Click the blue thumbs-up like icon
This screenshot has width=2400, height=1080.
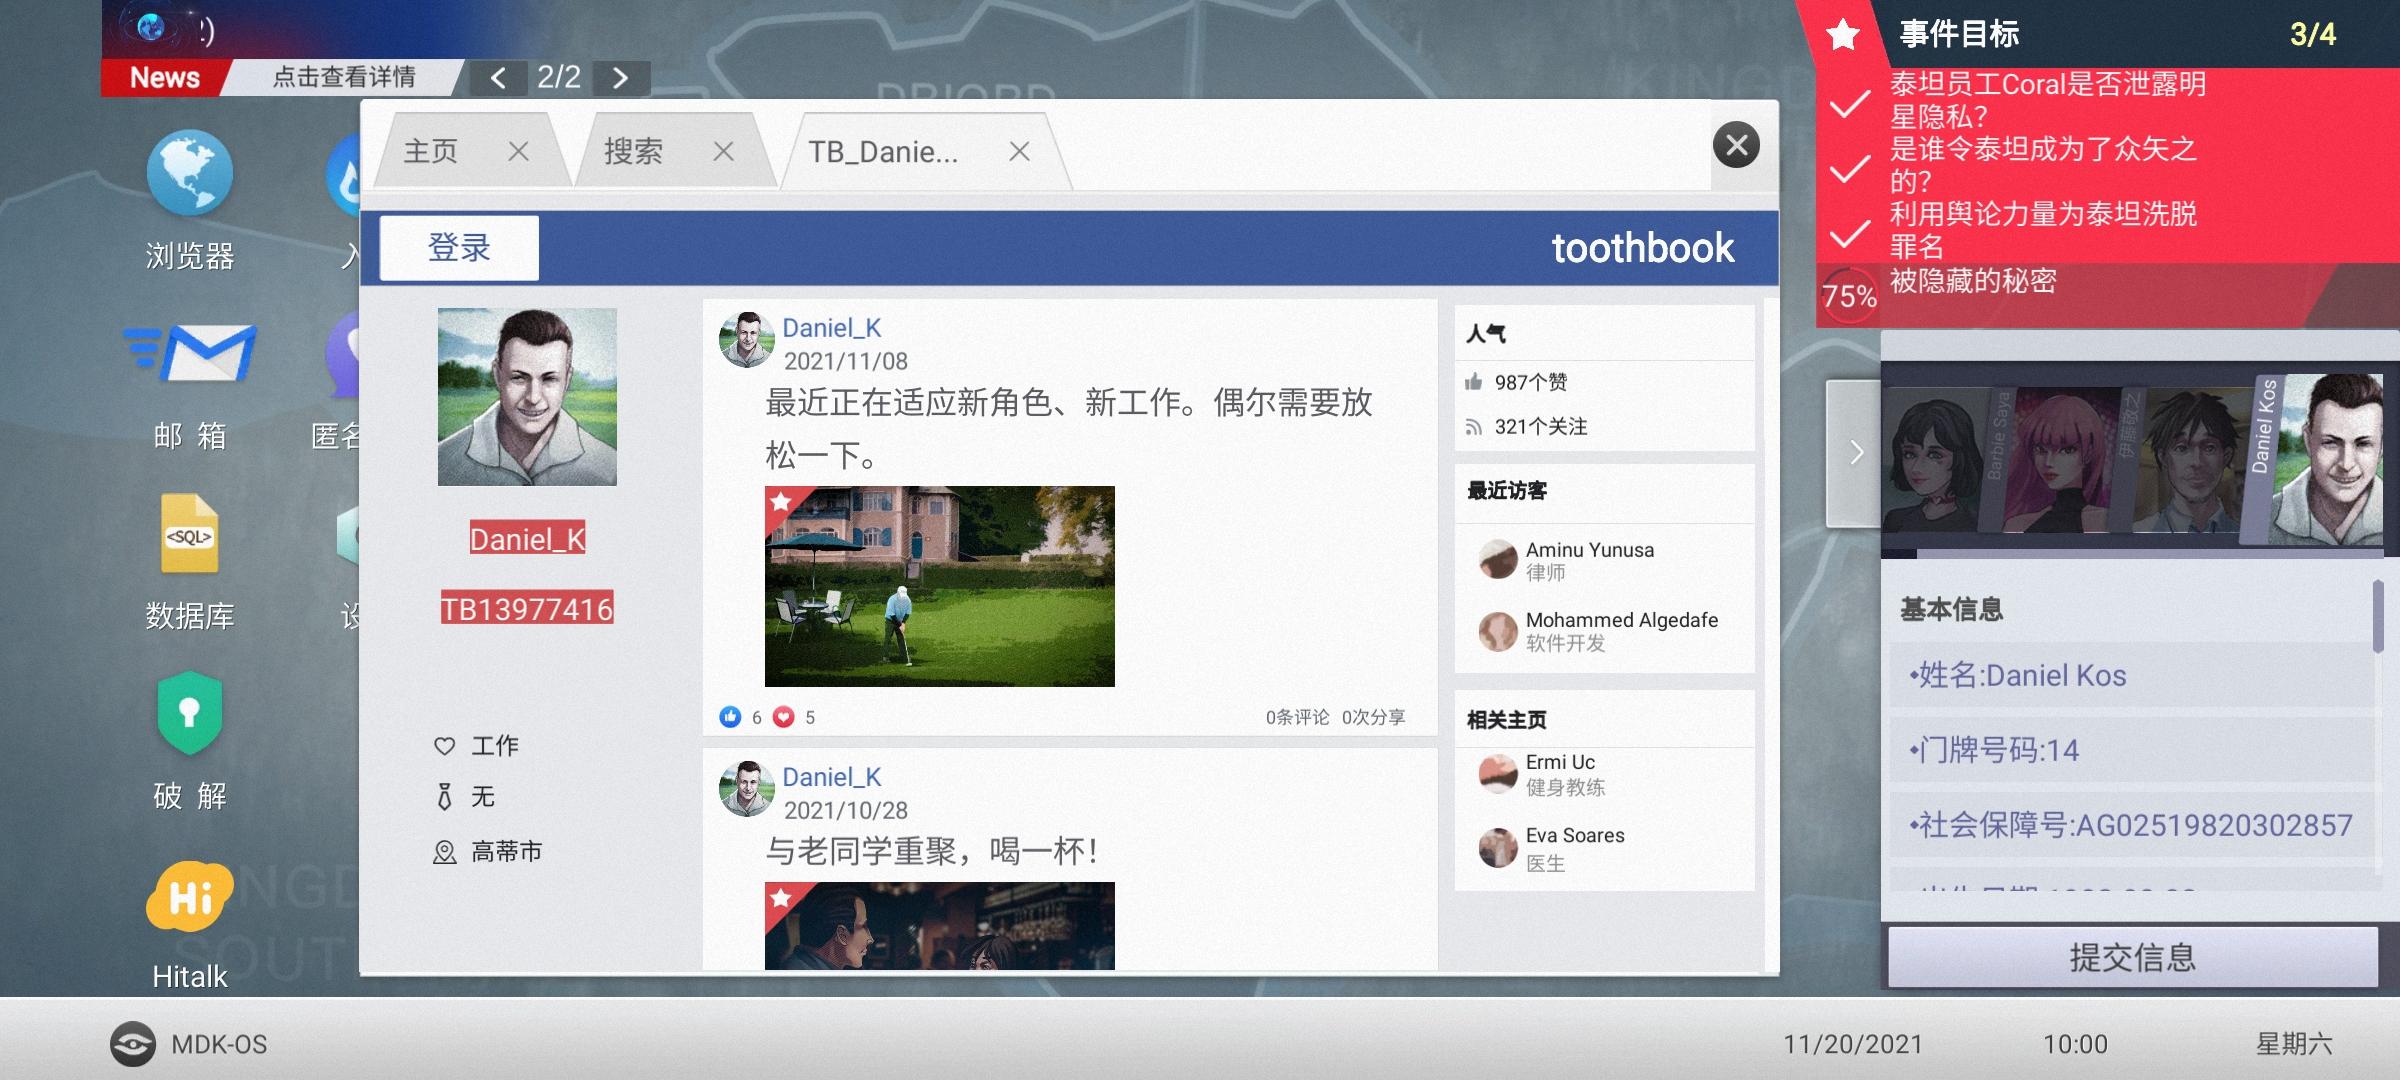[x=730, y=717]
